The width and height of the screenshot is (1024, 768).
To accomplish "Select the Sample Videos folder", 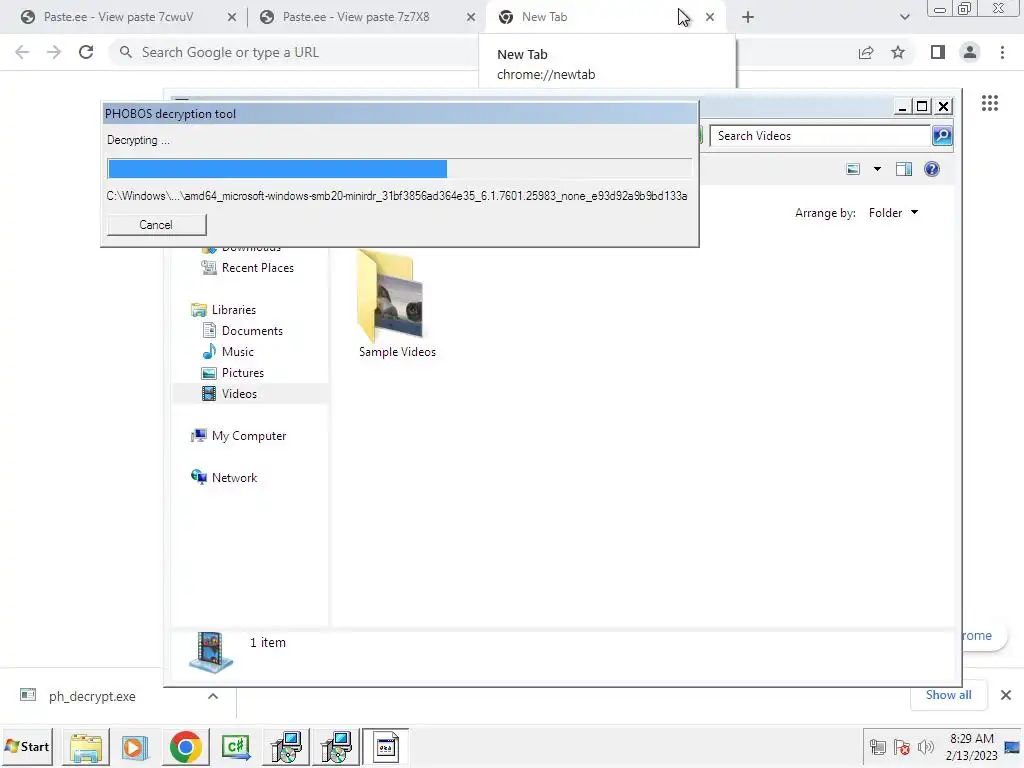I will (x=396, y=304).
